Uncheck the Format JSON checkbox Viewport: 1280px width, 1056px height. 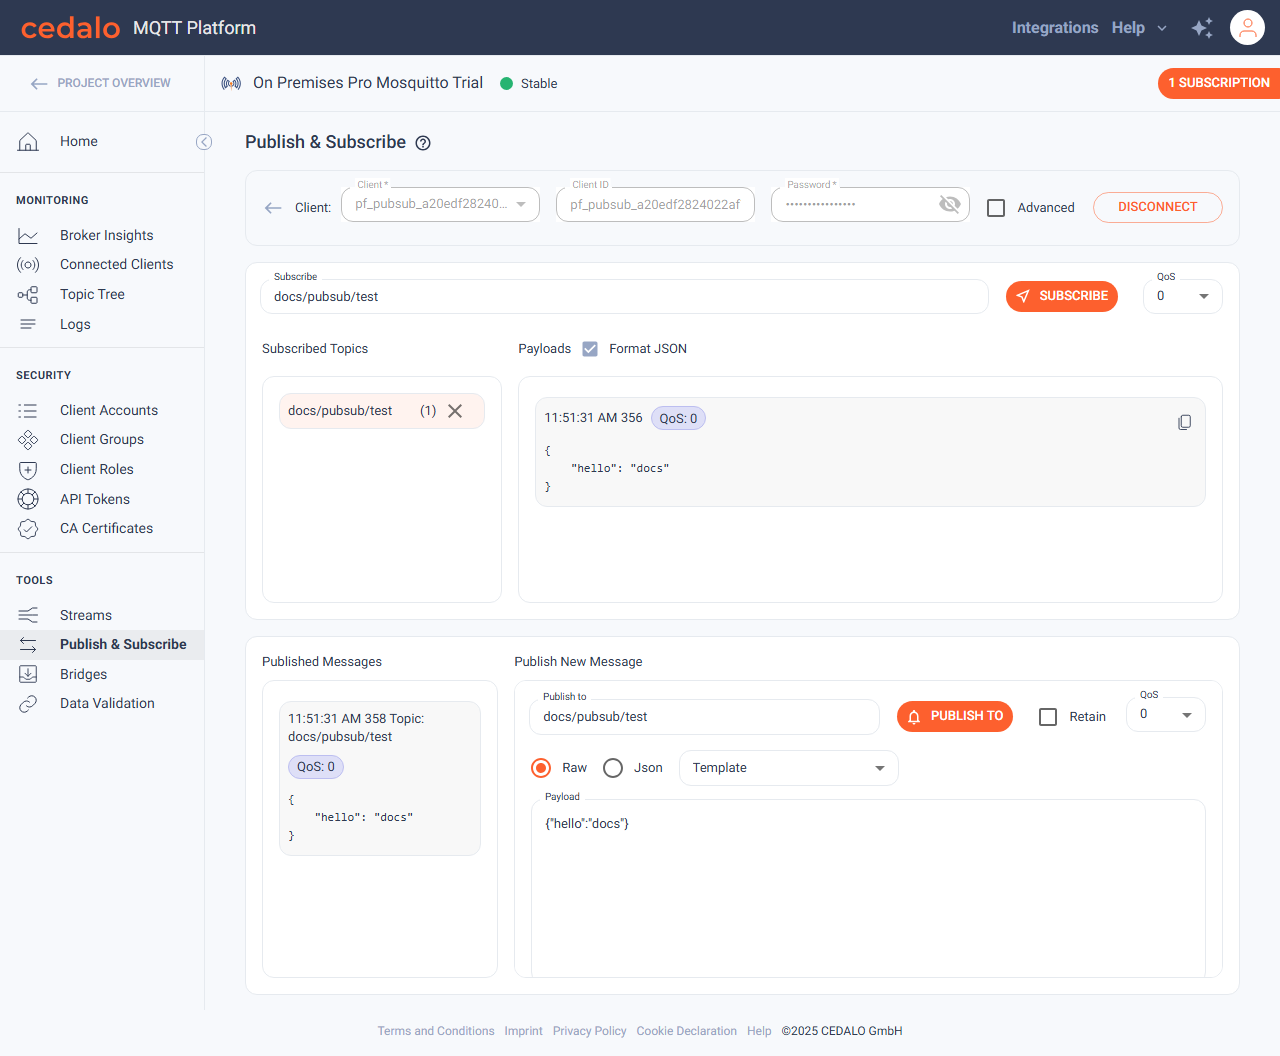pyautogui.click(x=590, y=349)
